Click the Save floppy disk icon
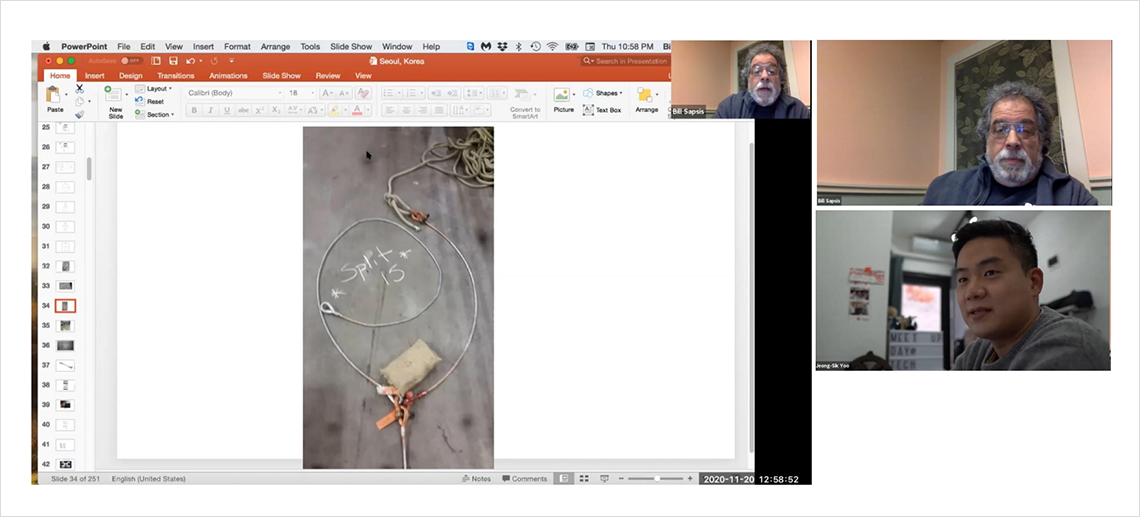Screen dimensions: 1140x517 [173, 61]
